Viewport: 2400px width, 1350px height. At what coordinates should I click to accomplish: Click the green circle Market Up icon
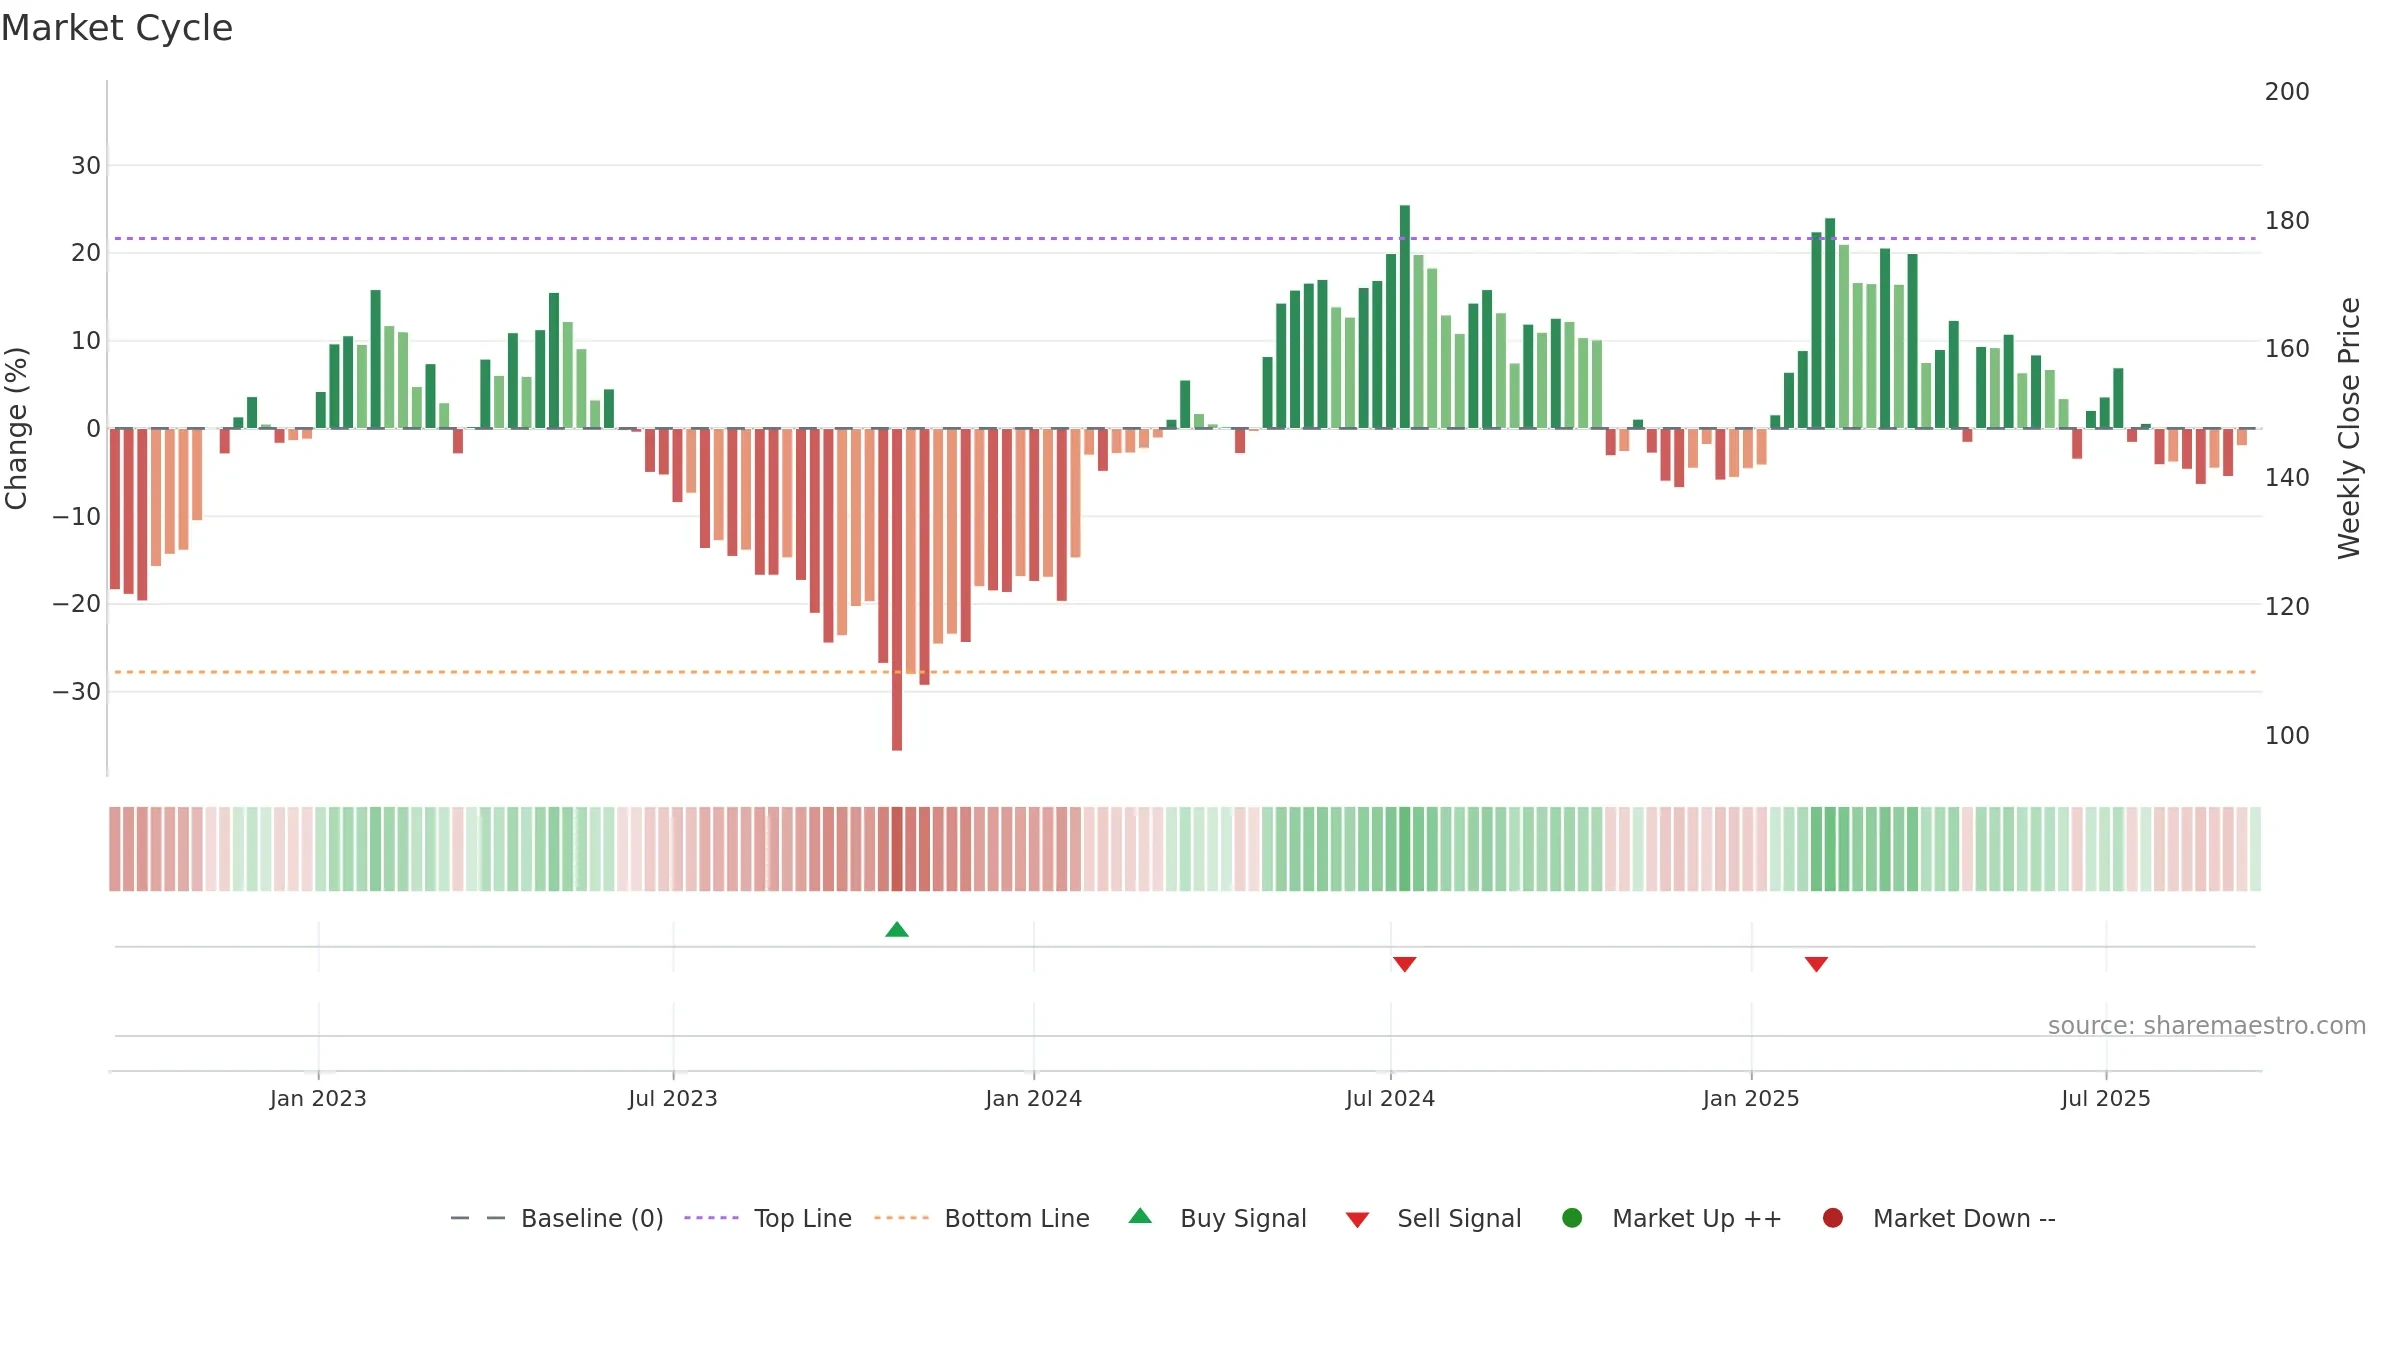tap(1572, 1218)
